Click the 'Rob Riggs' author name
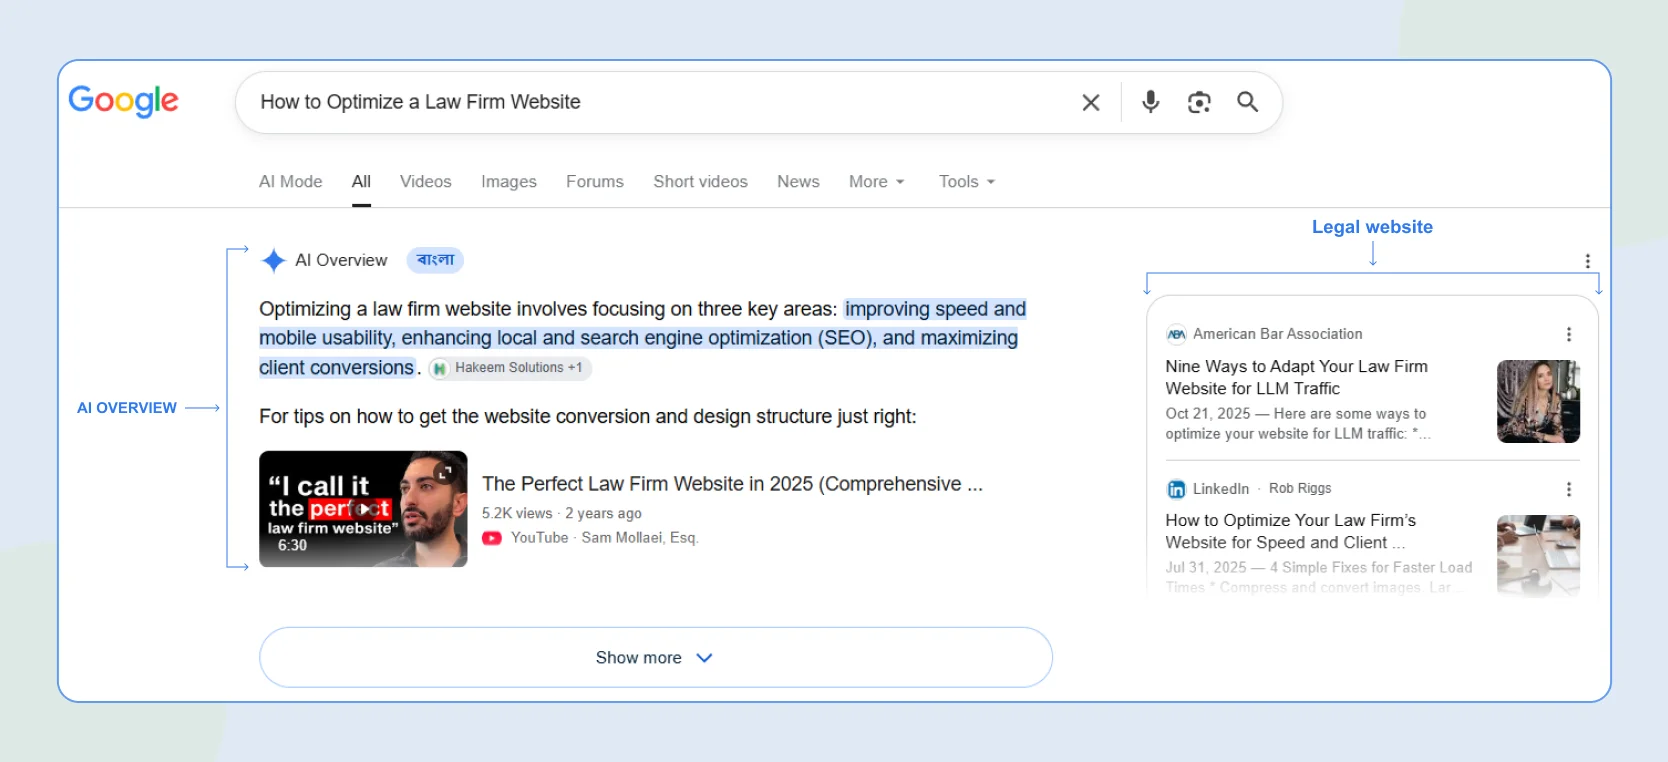Image resolution: width=1668 pixels, height=762 pixels. point(1300,488)
